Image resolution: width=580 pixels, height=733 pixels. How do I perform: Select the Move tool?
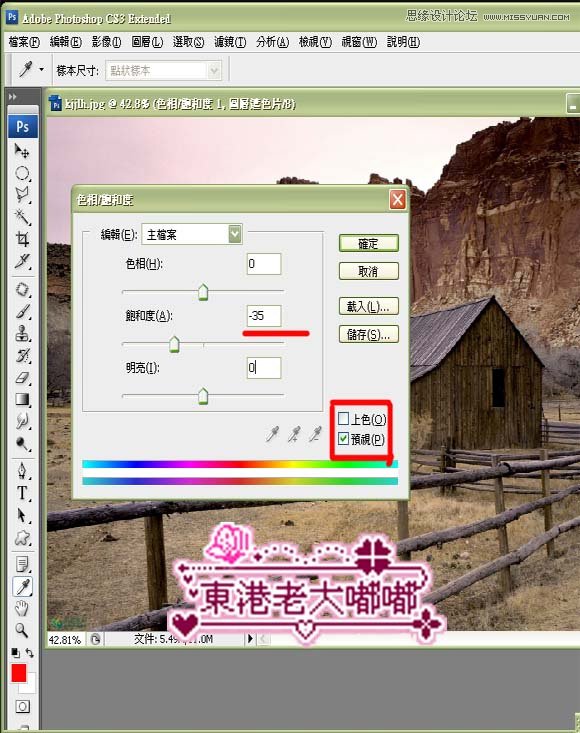[21, 151]
